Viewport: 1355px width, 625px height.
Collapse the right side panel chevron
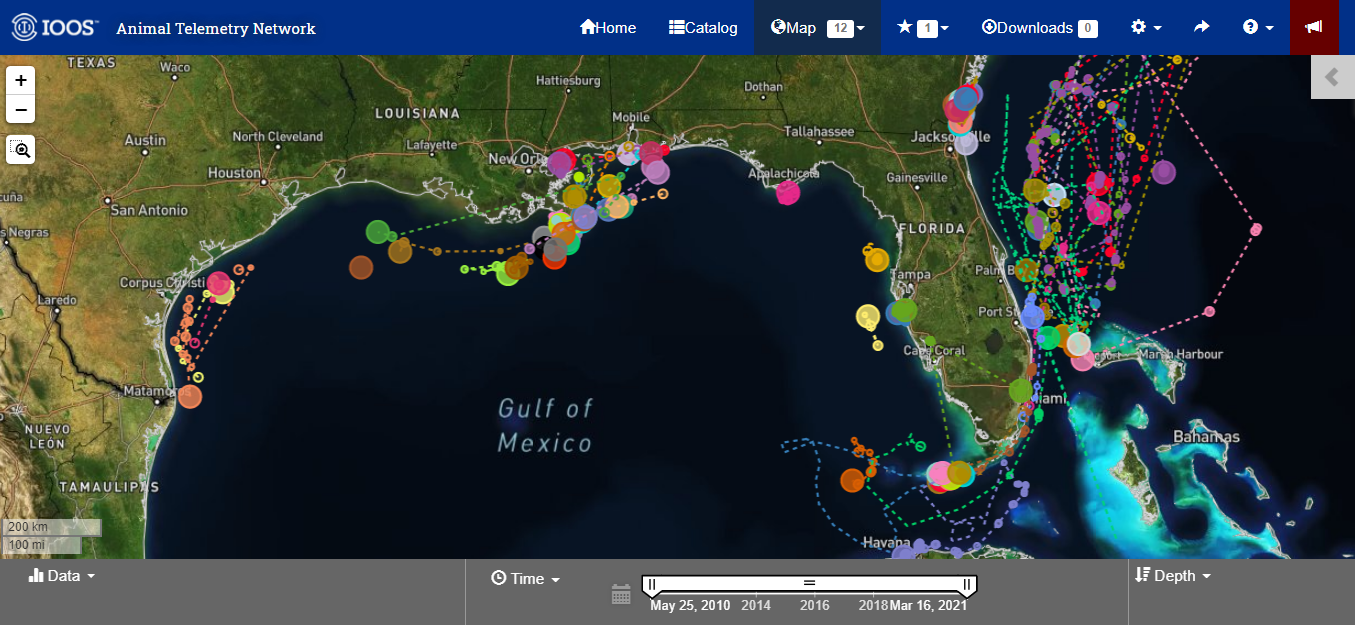(1331, 76)
